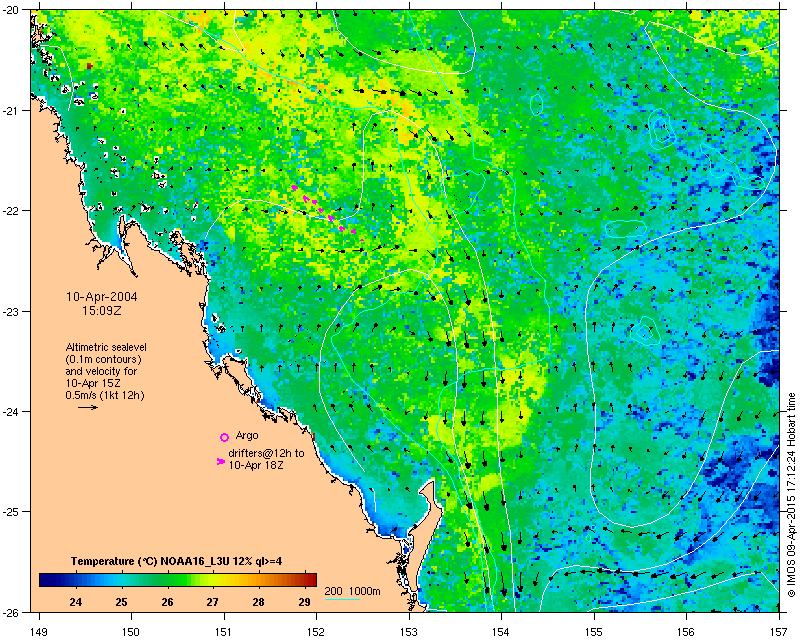Click the '10-Apr 18Z' drifter legend text
The image size is (800, 640).
click(256, 465)
